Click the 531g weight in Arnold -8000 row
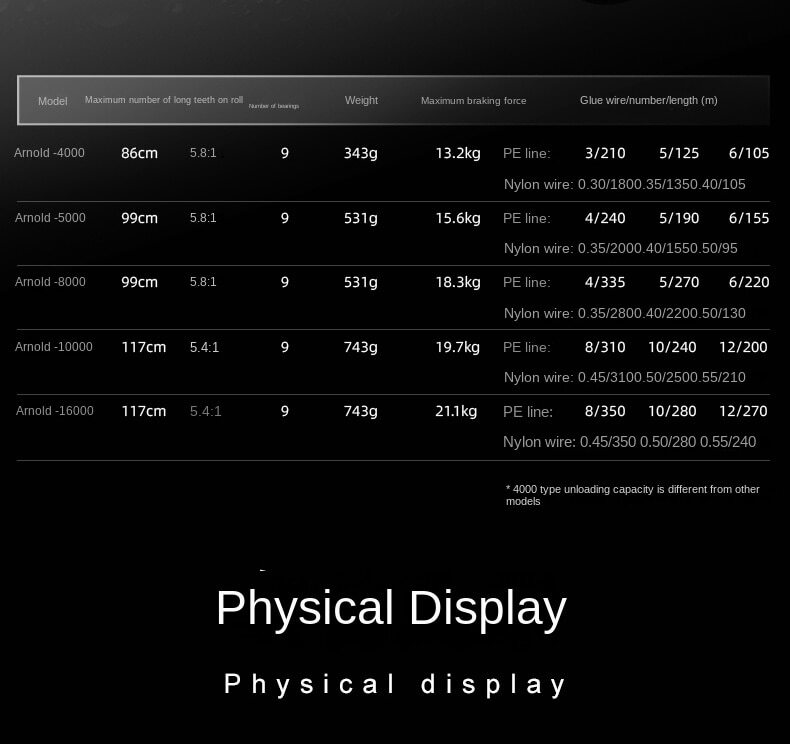The width and height of the screenshot is (790, 744). (x=361, y=282)
